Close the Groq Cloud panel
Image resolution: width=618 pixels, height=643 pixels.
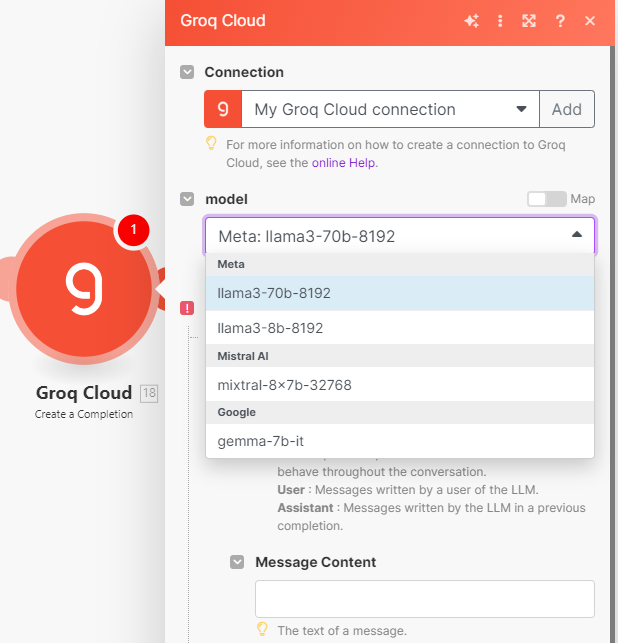[x=590, y=21]
